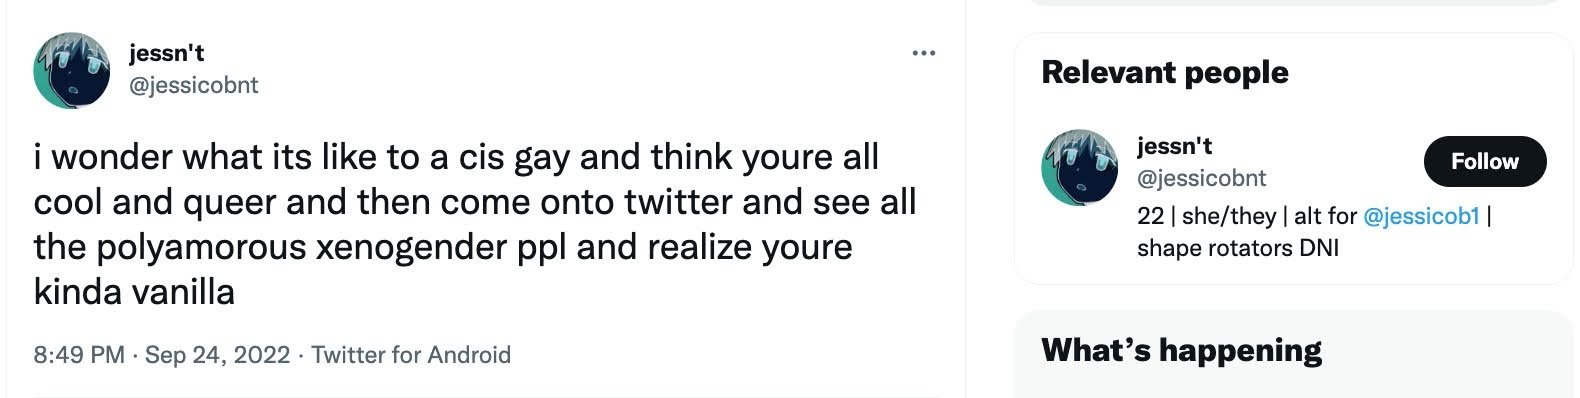The image size is (1580, 398).
Task: Click the jessn't display name on tweet
Action: coord(167,53)
